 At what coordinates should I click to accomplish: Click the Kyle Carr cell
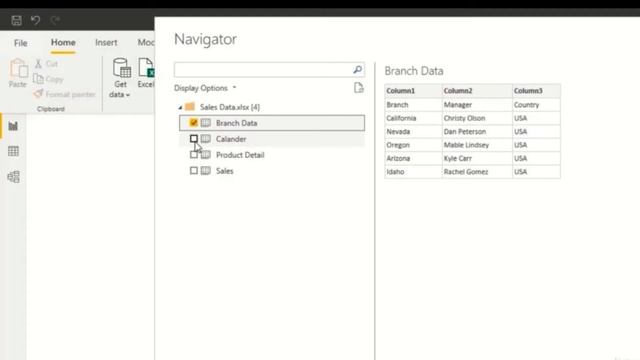(x=477, y=158)
